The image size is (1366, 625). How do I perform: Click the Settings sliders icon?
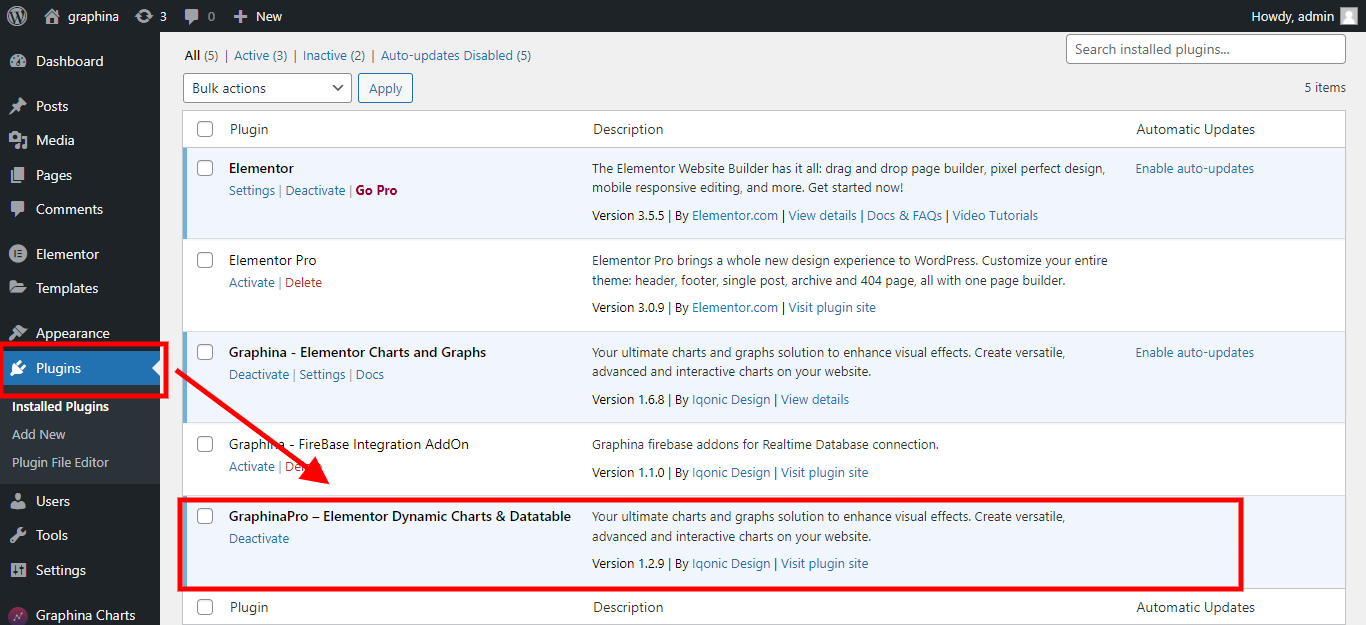click(18, 570)
